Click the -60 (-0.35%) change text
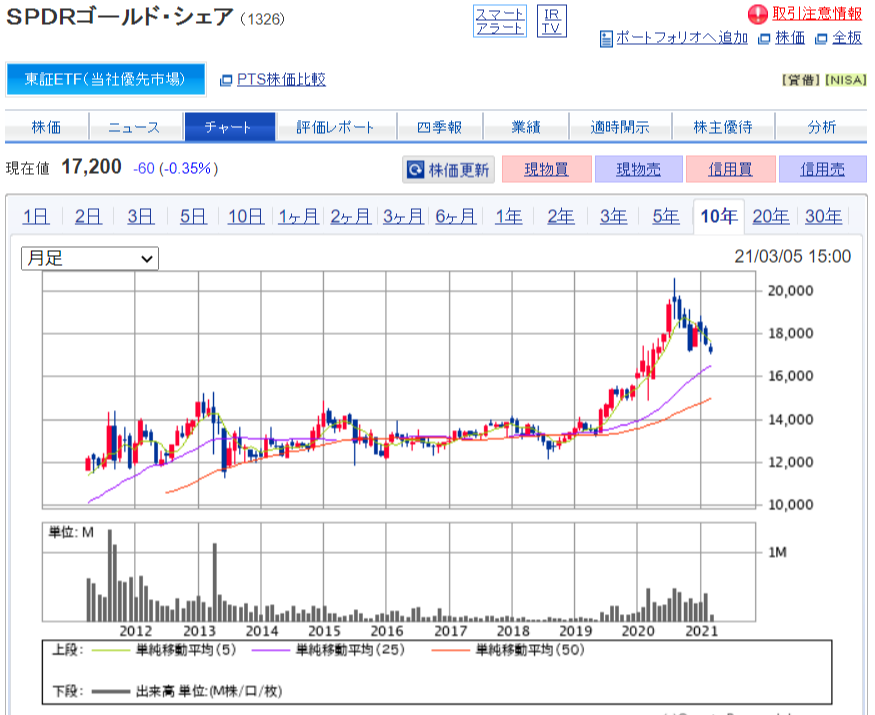Screen dimensions: 875x715 tap(176, 169)
